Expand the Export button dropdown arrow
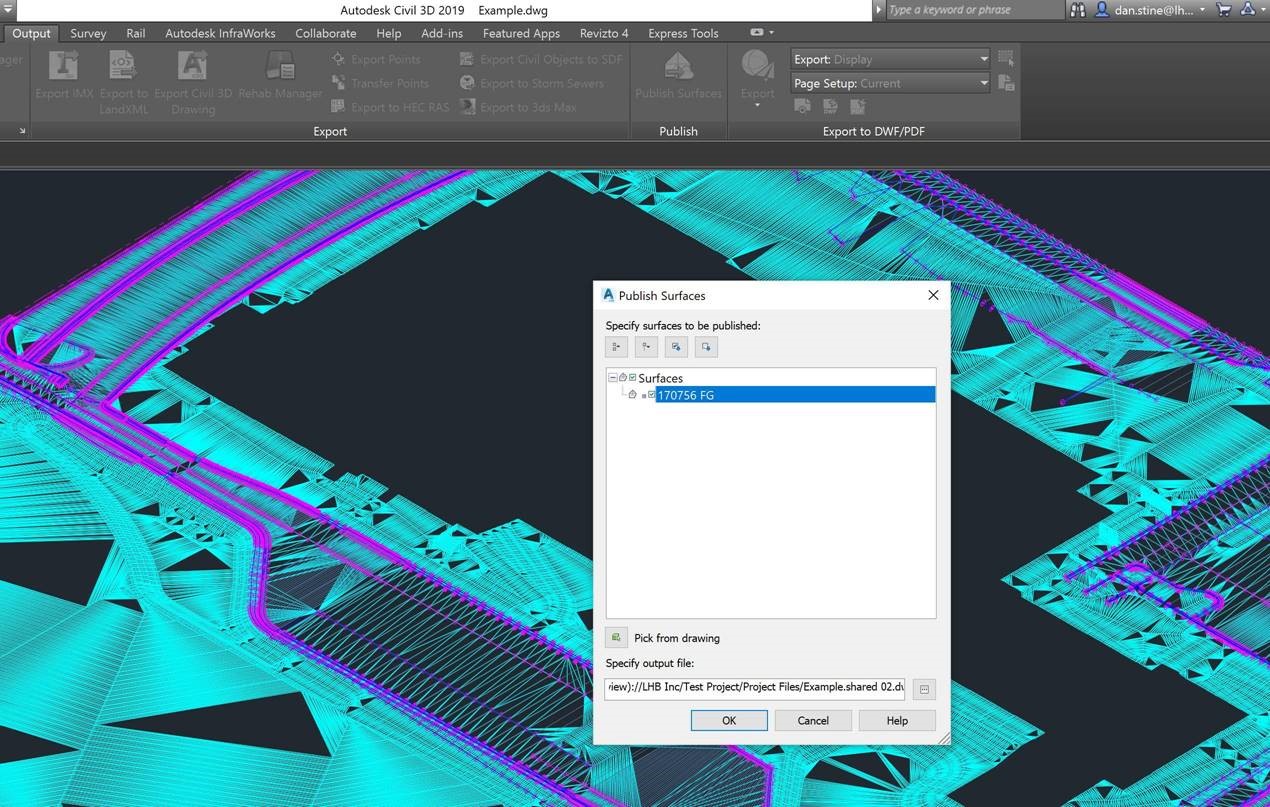Viewport: 1270px width, 807px height. (757, 105)
